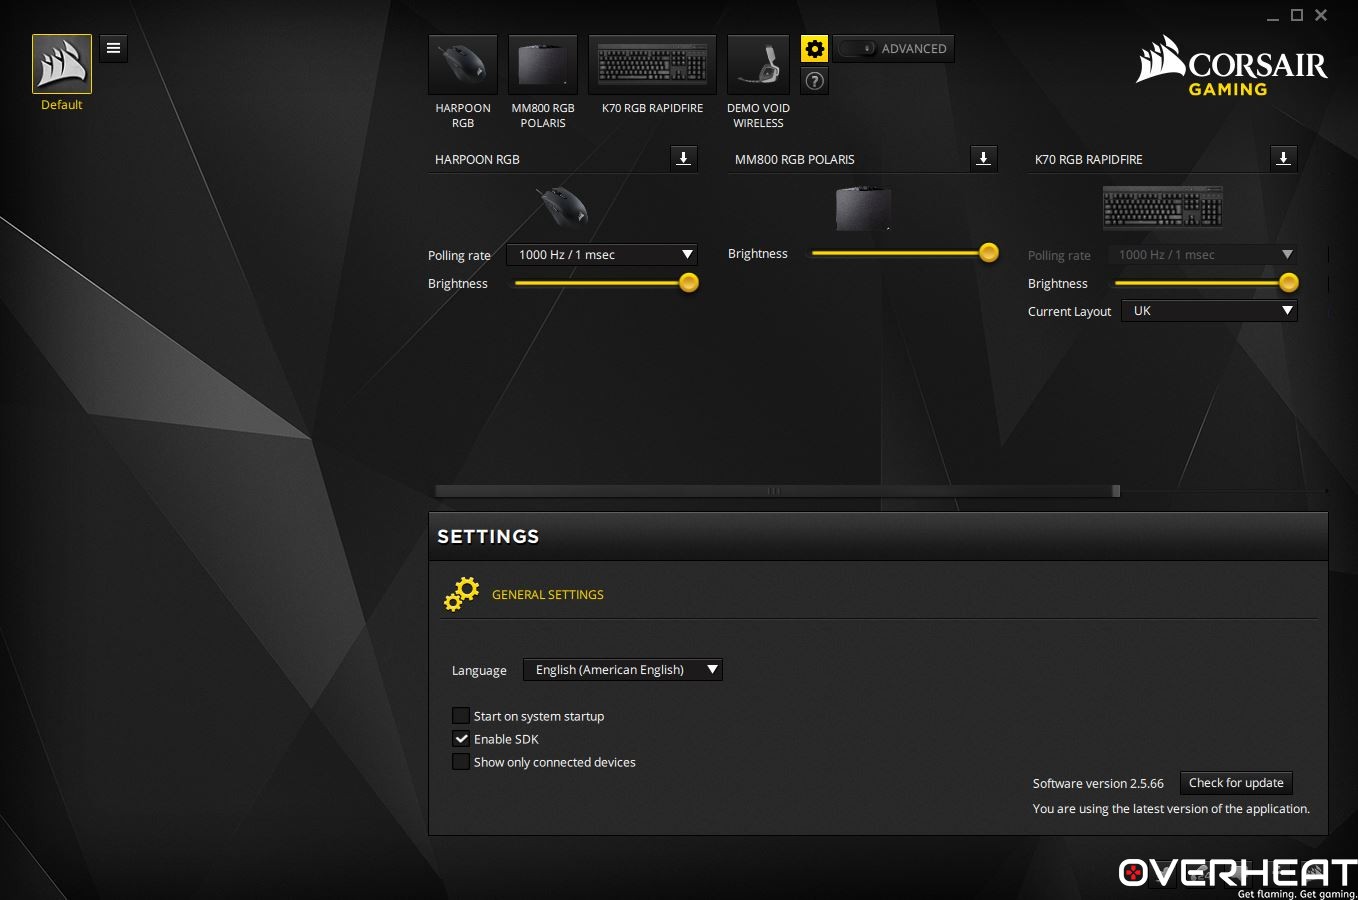Check Show only connected devices option
Screen dimensions: 1358x900
point(461,762)
